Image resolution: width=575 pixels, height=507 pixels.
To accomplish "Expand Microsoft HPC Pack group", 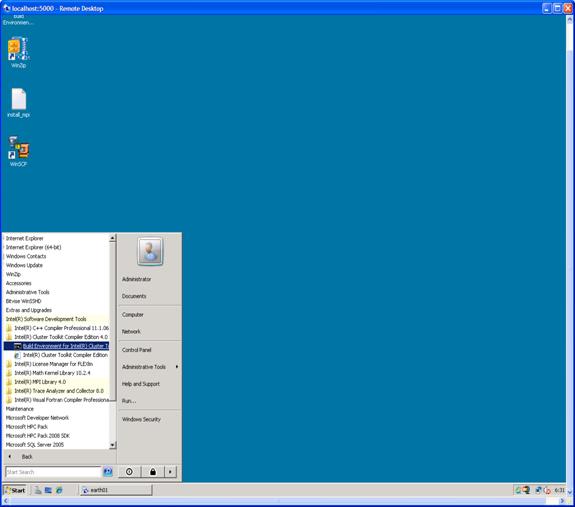I will click(27, 427).
